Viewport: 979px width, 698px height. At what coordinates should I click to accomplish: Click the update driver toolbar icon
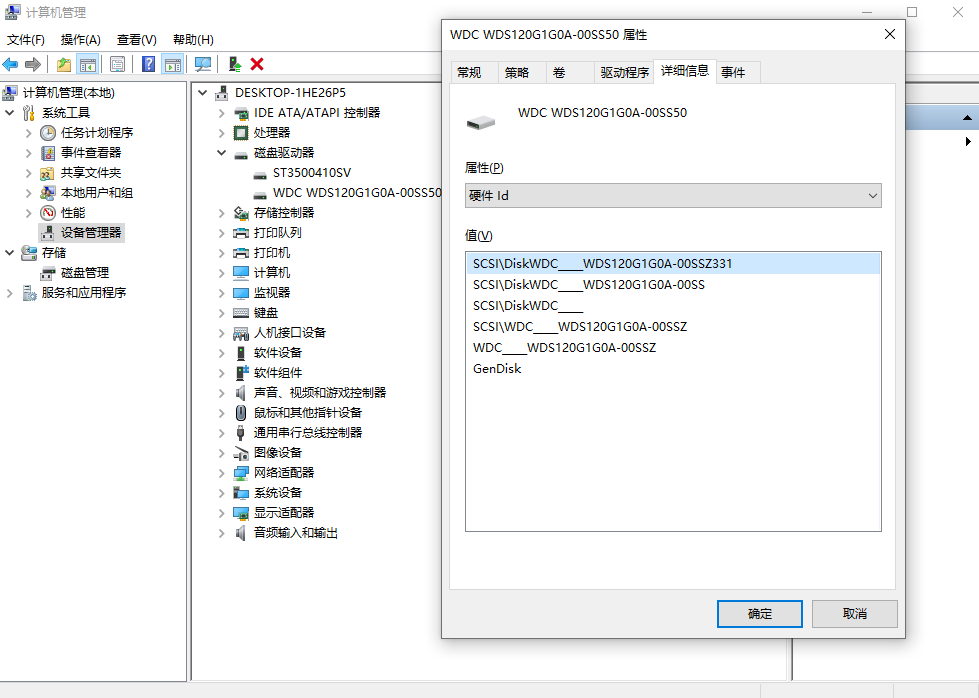[x=233, y=62]
